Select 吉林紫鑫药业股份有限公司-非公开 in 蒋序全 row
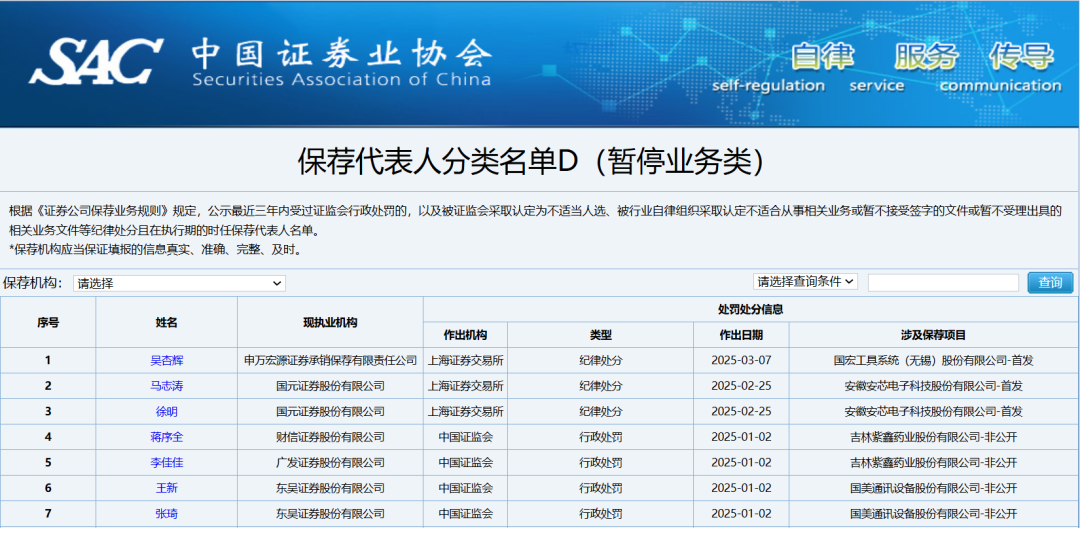Screen dimensions: 1080x545 [933, 437]
